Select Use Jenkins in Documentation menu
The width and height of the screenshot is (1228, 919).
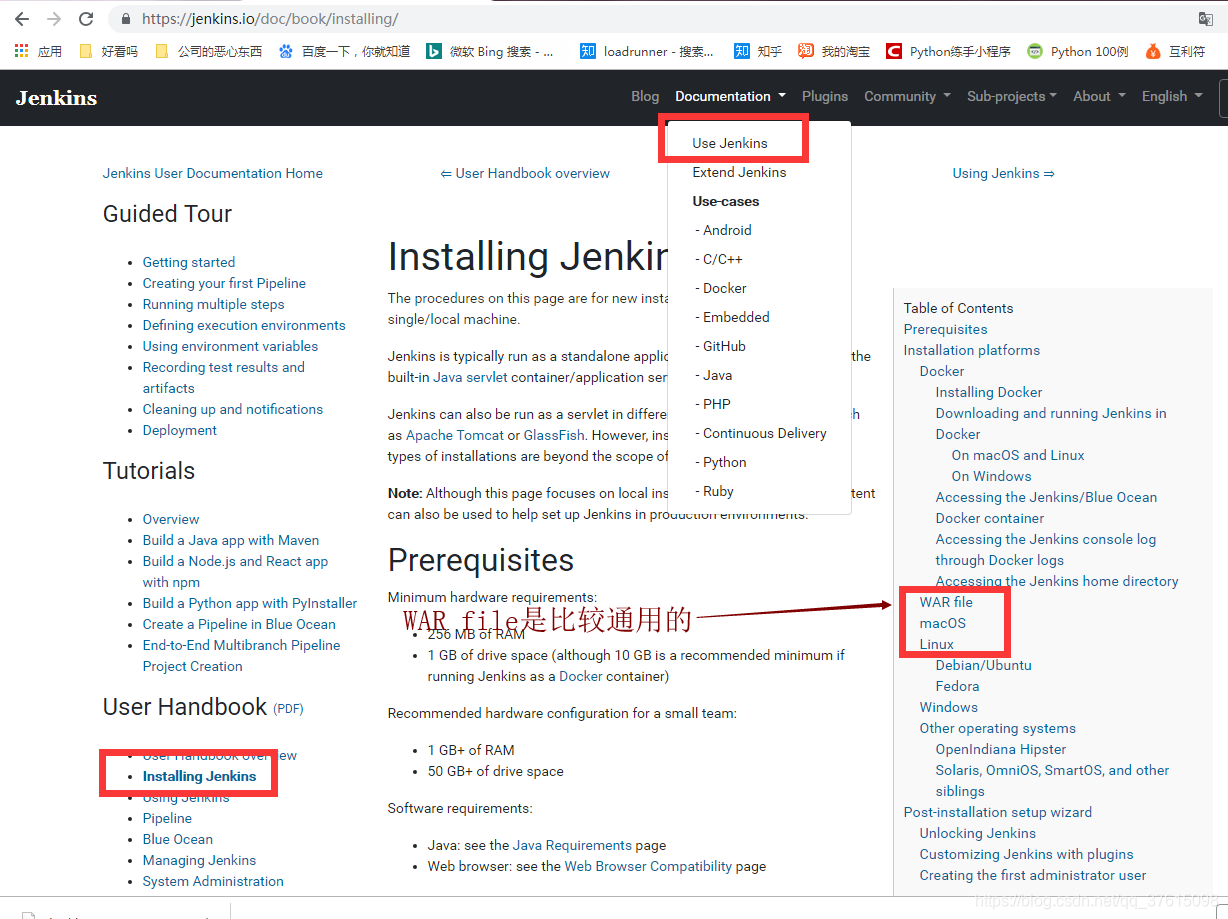pos(730,143)
